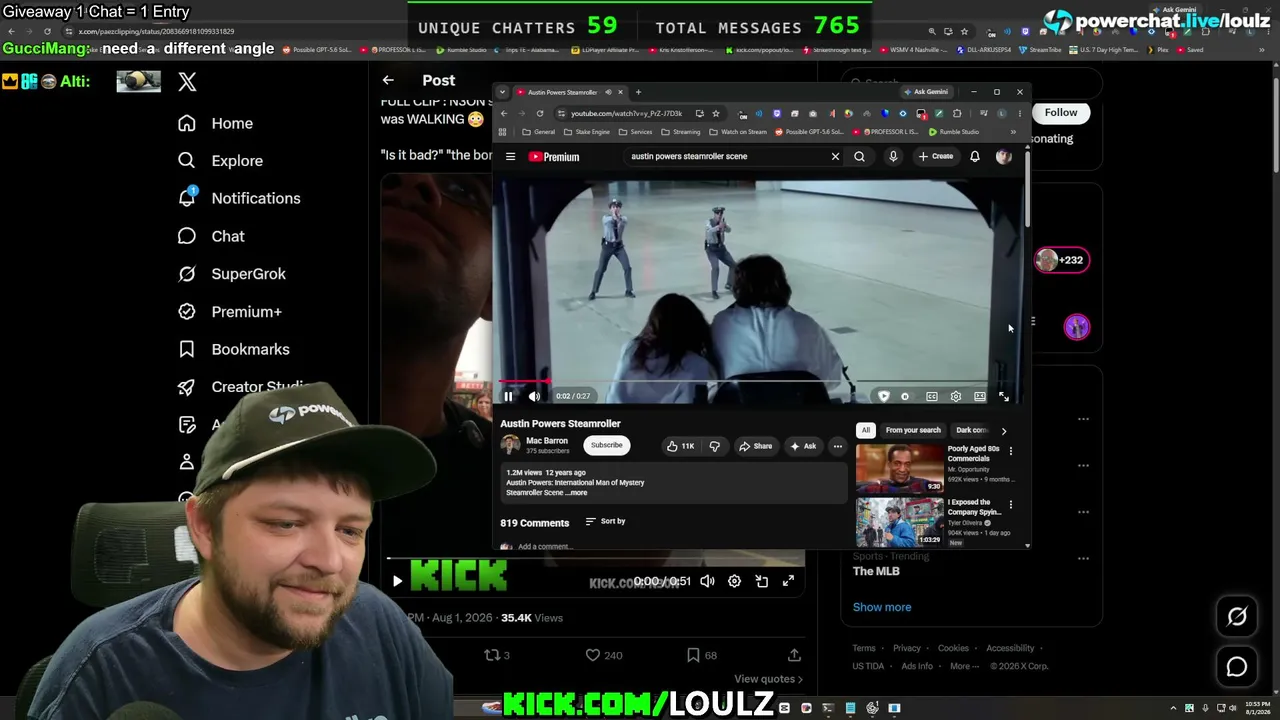Open tab search dropdown in YouTube window
1280x720 pixels.
(x=502, y=92)
